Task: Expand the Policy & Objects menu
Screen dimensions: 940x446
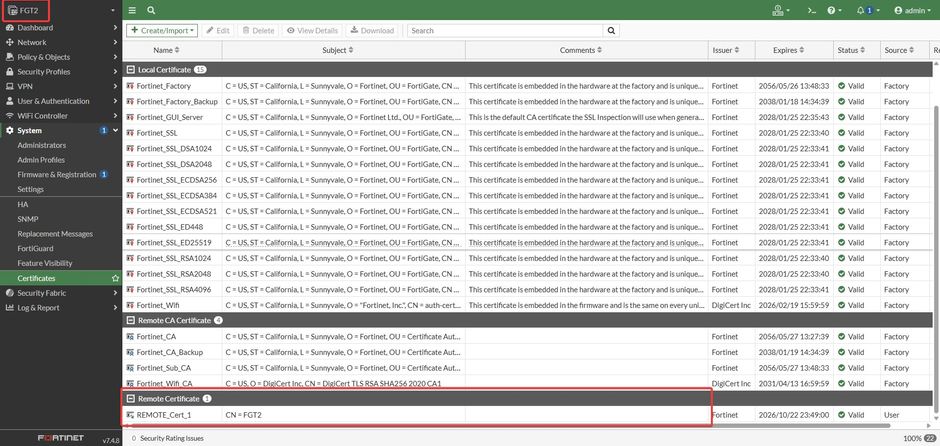Action: coord(61,57)
